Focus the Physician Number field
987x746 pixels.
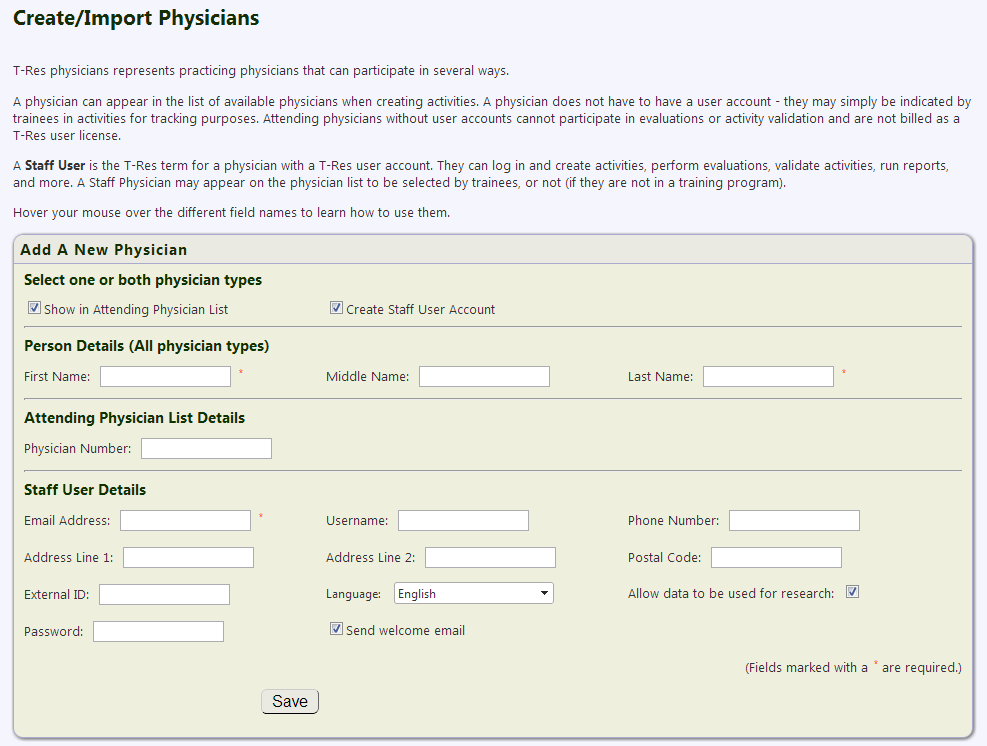(x=206, y=448)
